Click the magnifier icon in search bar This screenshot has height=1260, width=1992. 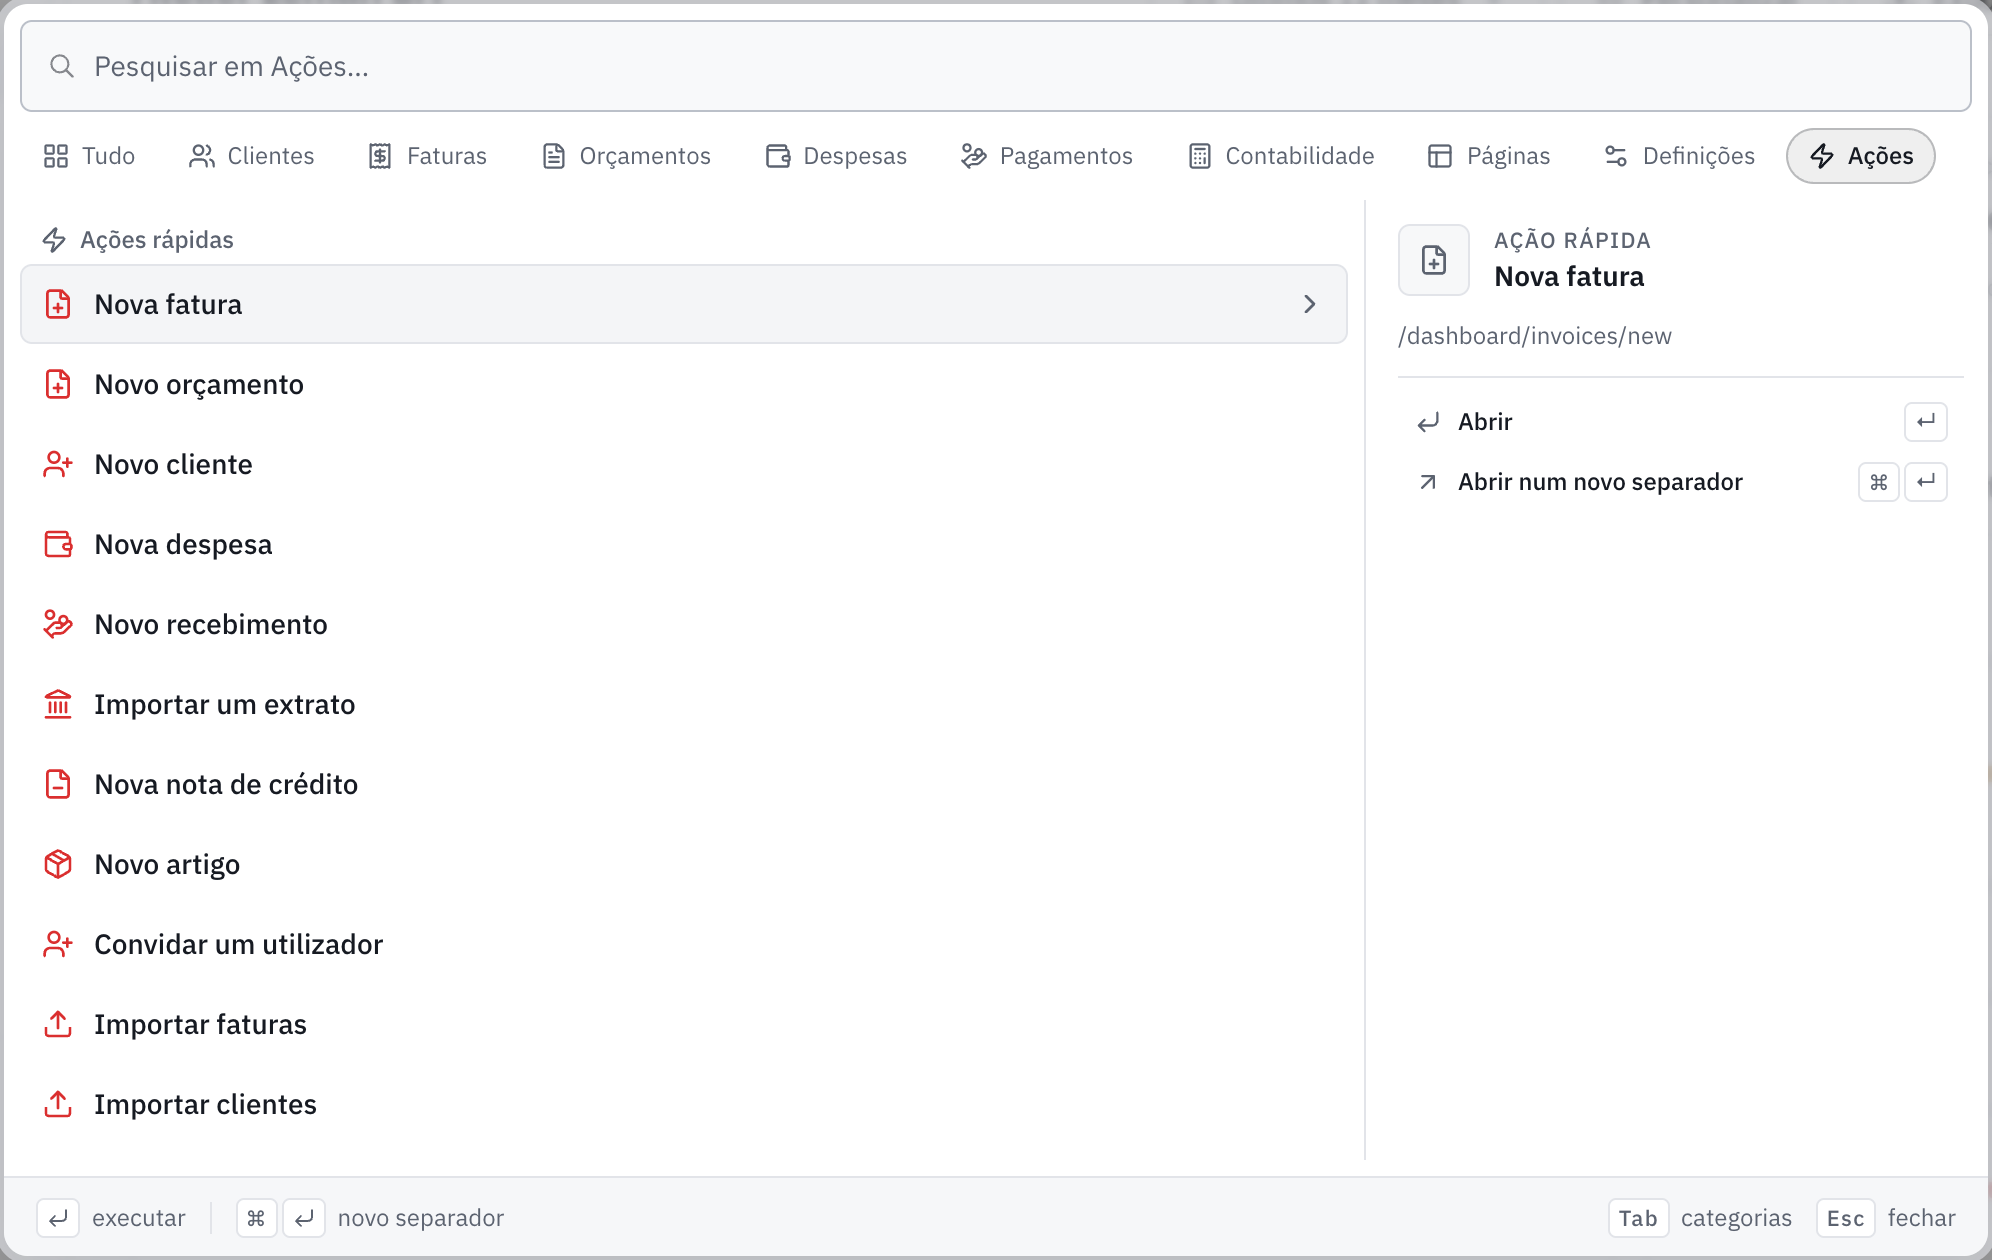coord(62,66)
